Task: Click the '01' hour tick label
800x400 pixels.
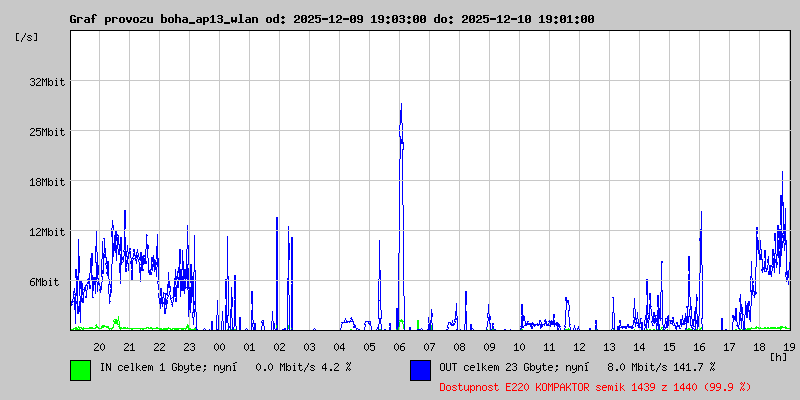Action: pyautogui.click(x=249, y=347)
